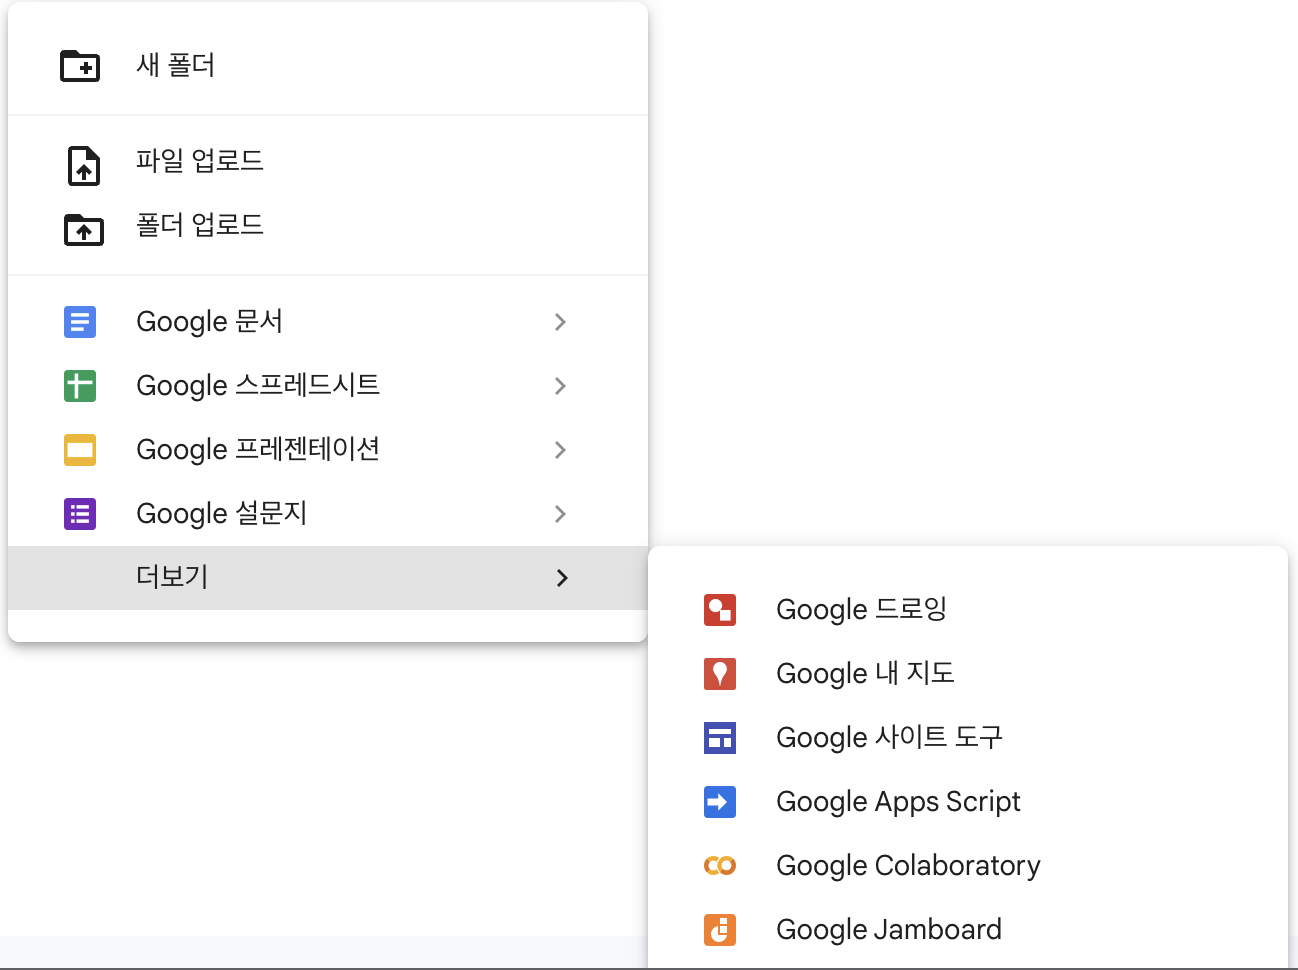Click the green Google Sheets icon
Viewport: 1298px width, 970px height.
(80, 386)
